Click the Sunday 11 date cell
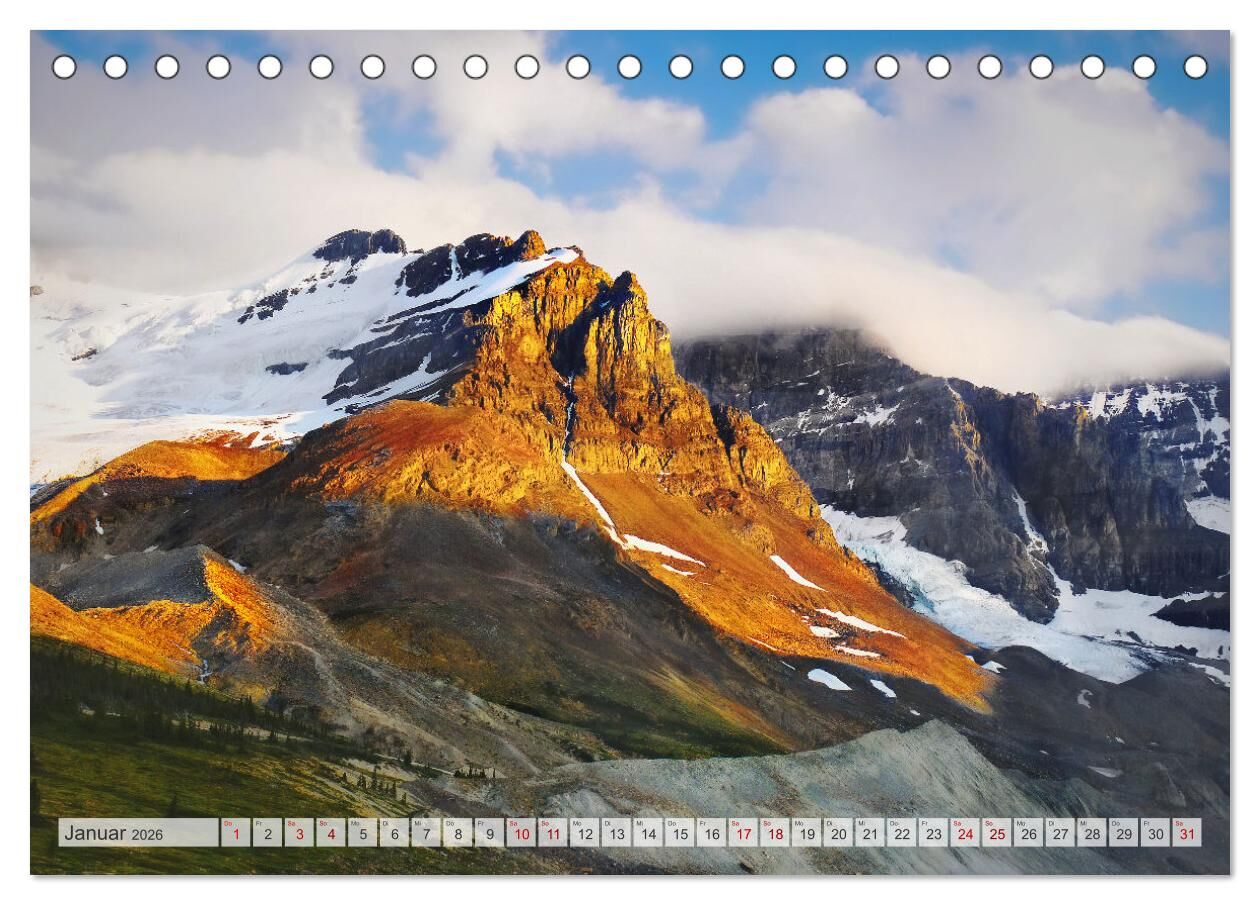This screenshot has width=1260, height=905. coord(553,833)
